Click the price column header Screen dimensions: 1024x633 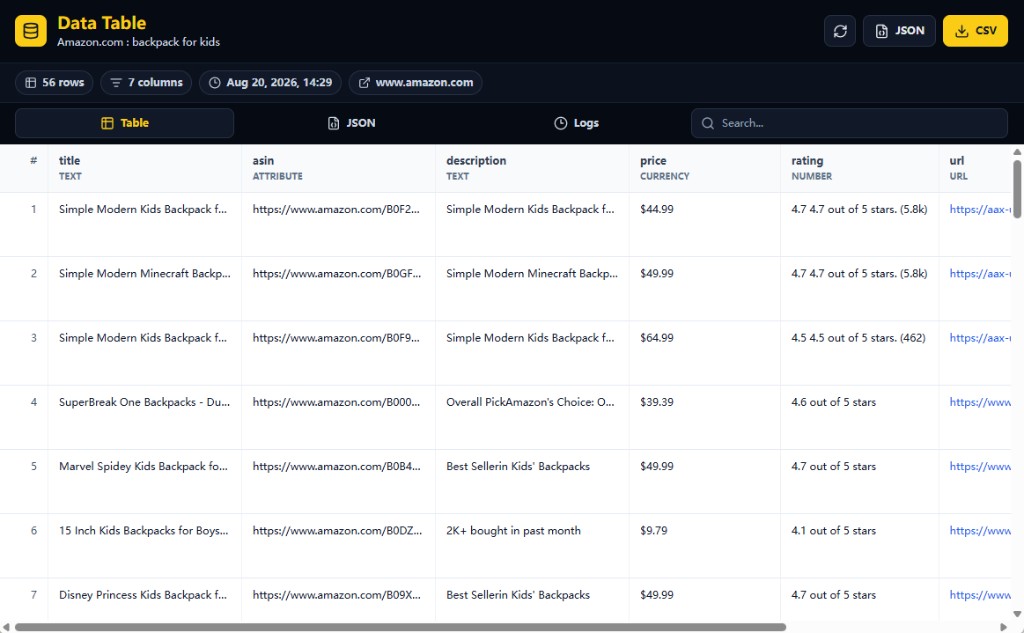(705, 168)
